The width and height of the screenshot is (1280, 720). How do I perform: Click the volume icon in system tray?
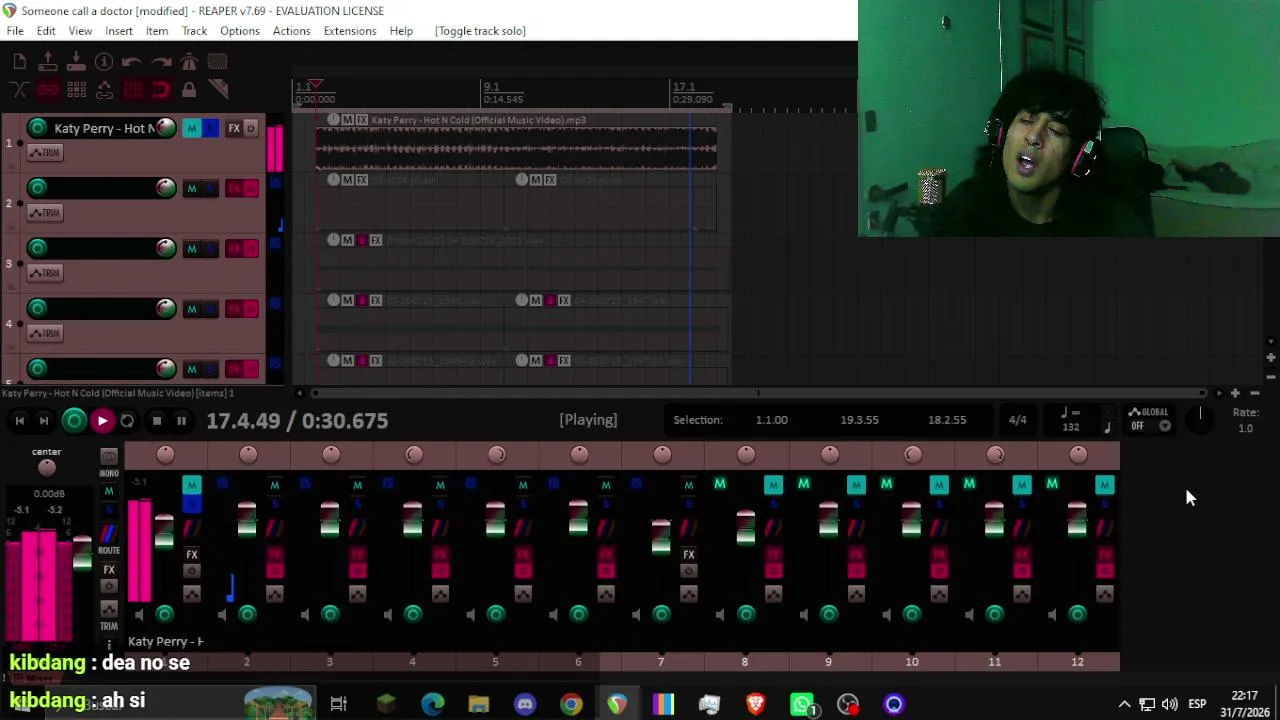(x=1169, y=704)
